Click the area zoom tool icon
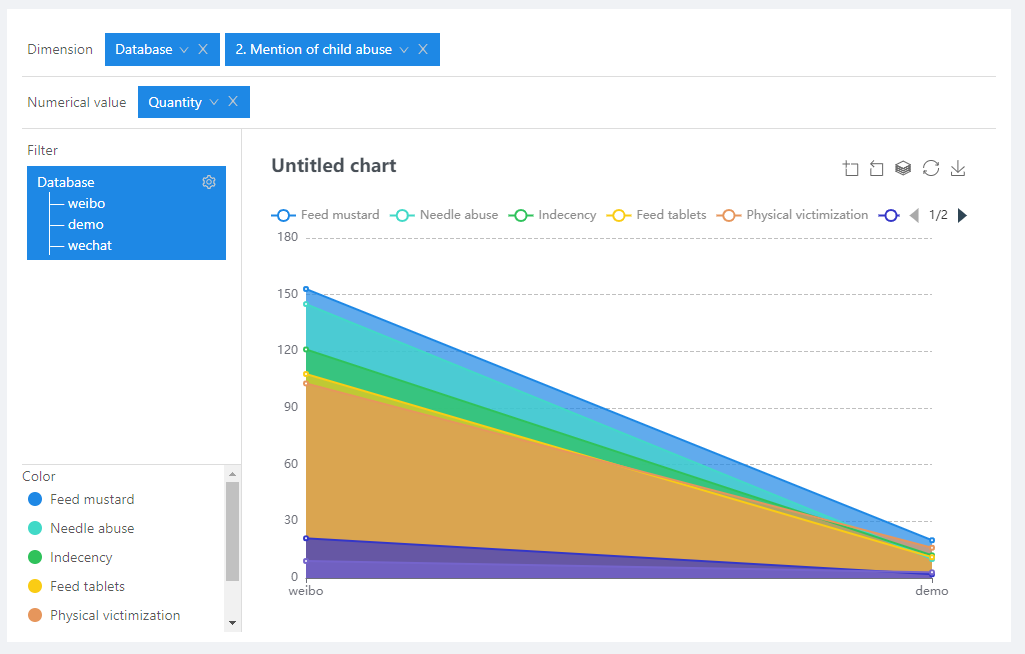This screenshot has width=1025, height=654. click(851, 169)
